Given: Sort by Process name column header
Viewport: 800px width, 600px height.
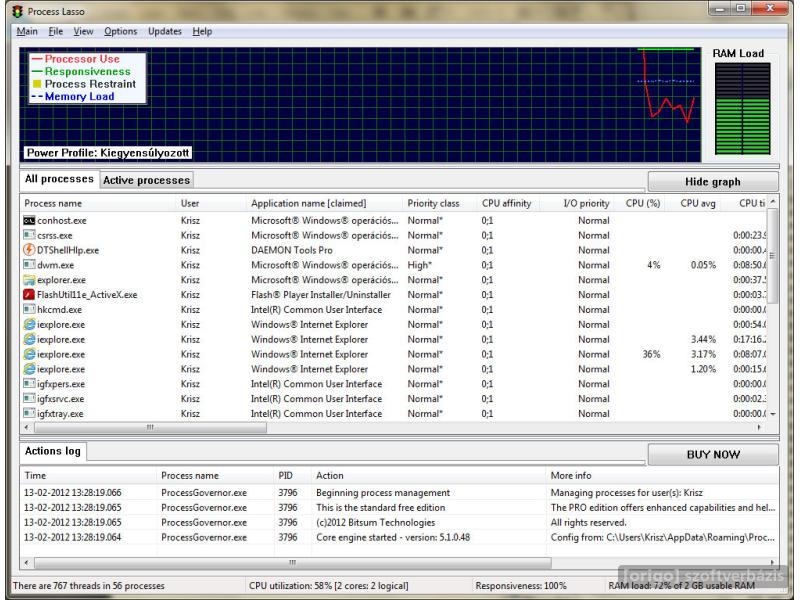Looking at the screenshot, I should coord(98,204).
